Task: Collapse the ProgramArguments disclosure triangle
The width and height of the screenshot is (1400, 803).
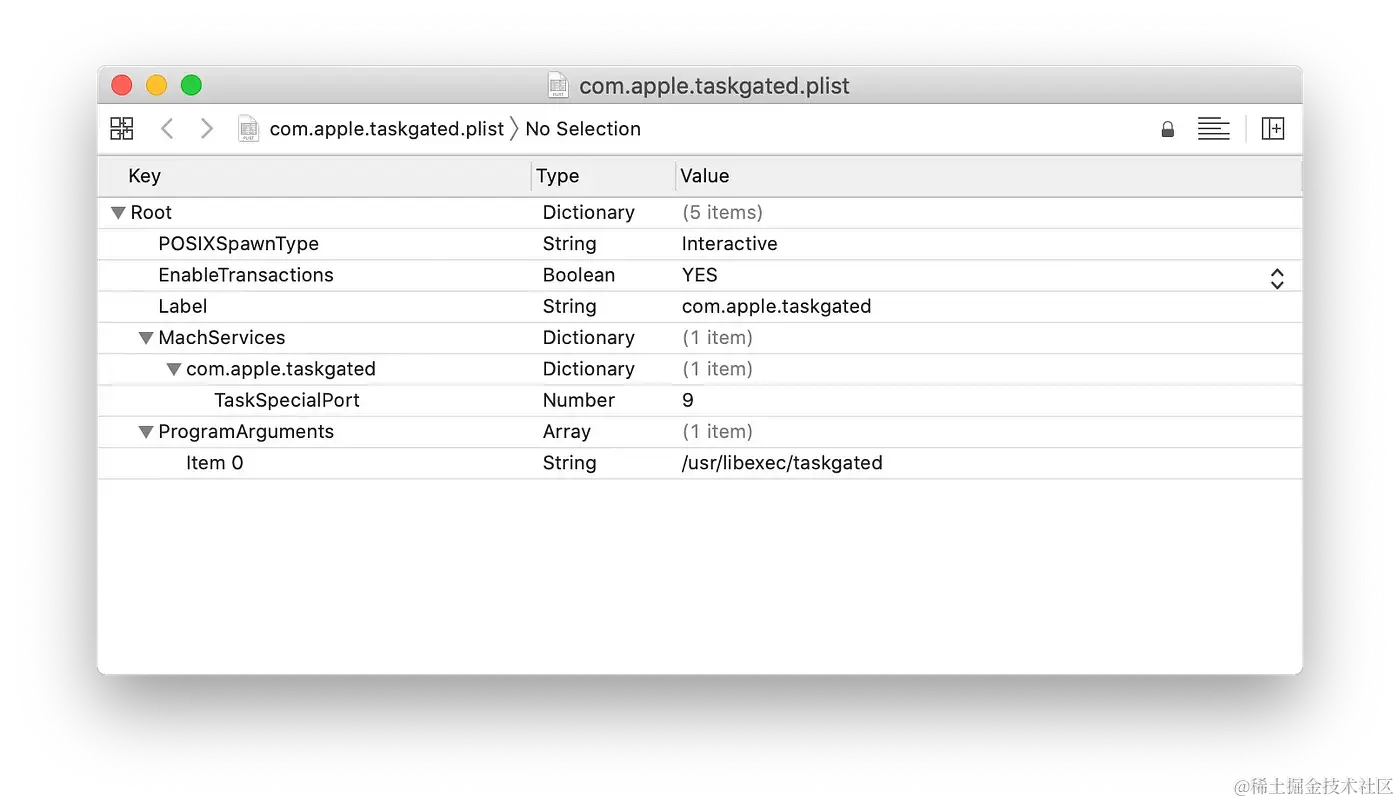Action: click(146, 432)
